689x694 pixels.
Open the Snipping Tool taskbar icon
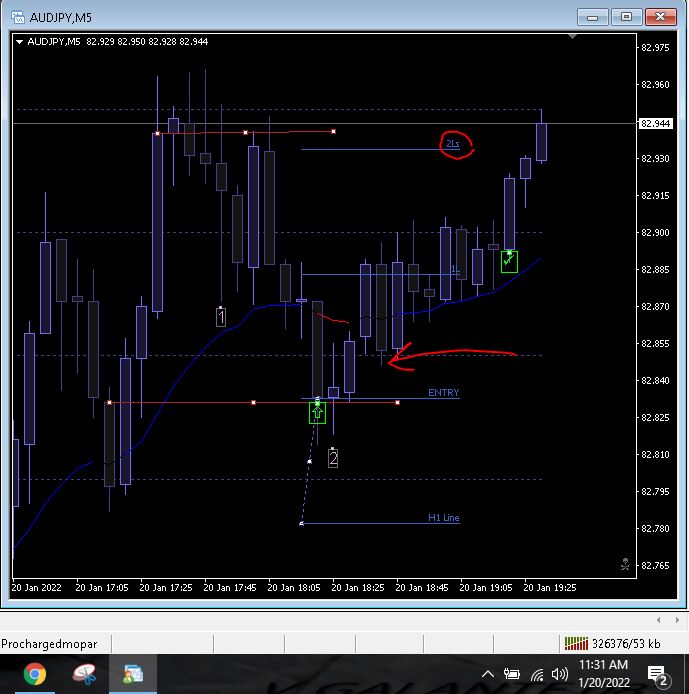[84, 674]
